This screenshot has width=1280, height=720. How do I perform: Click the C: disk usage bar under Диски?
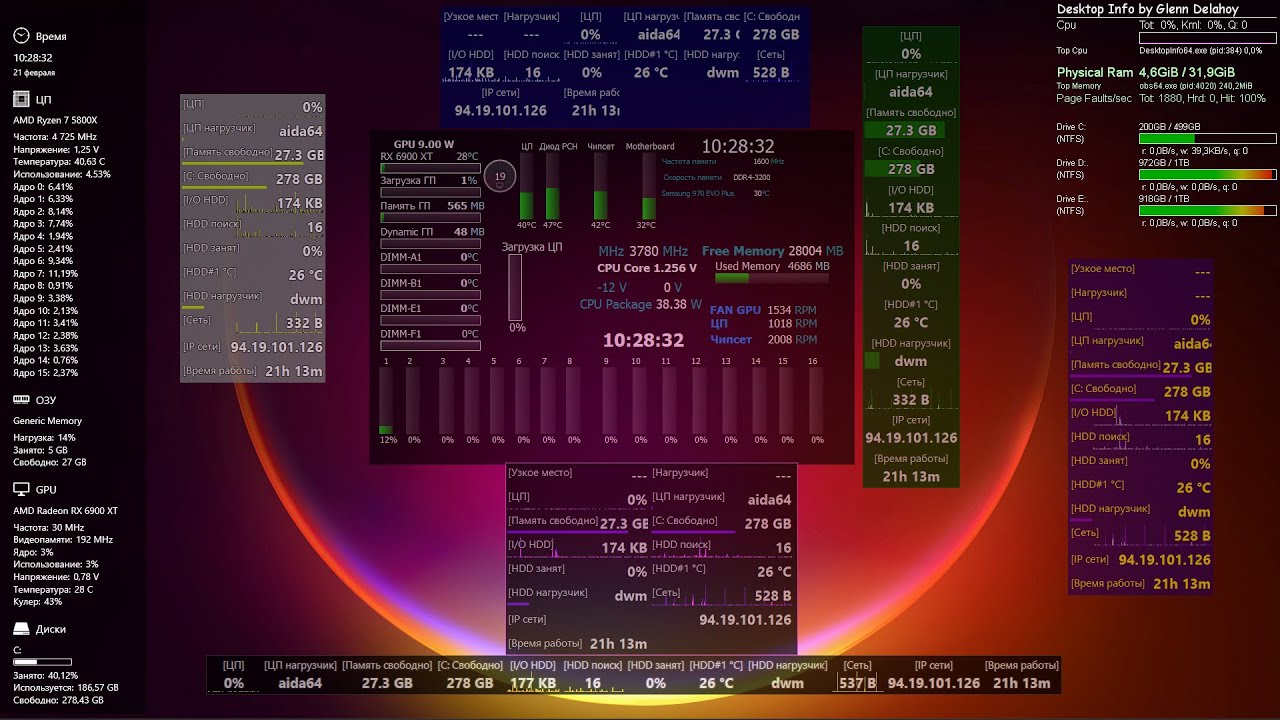coord(42,662)
